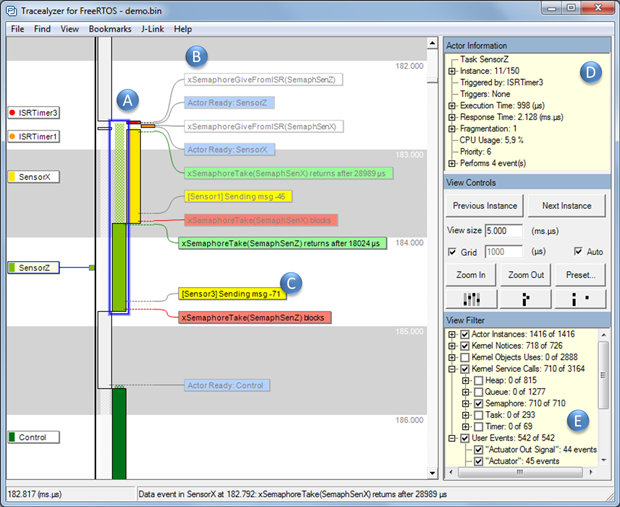Screen dimensions: 620x507
Task: Enable the Queue filter checkbox
Action: 478,392
